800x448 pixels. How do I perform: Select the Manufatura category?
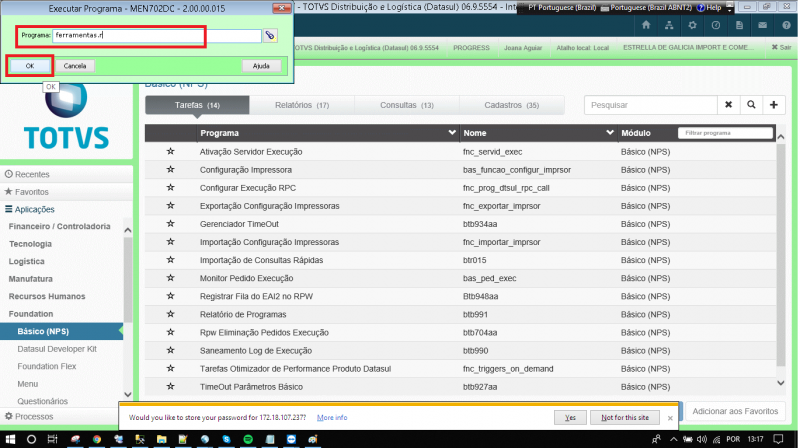31,279
